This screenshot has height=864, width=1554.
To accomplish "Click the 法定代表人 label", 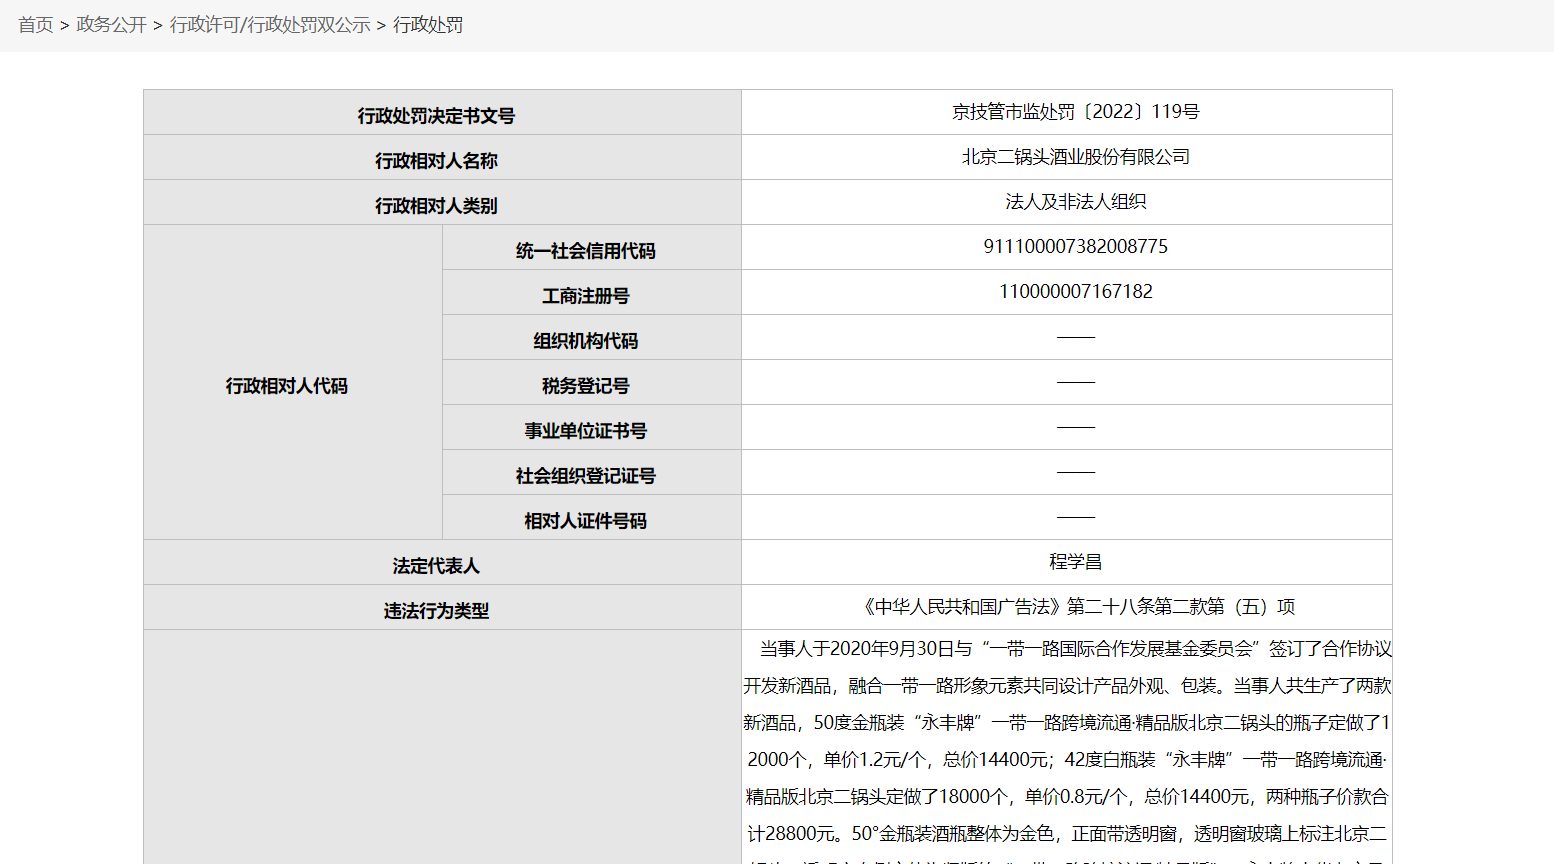I will click(x=436, y=566).
